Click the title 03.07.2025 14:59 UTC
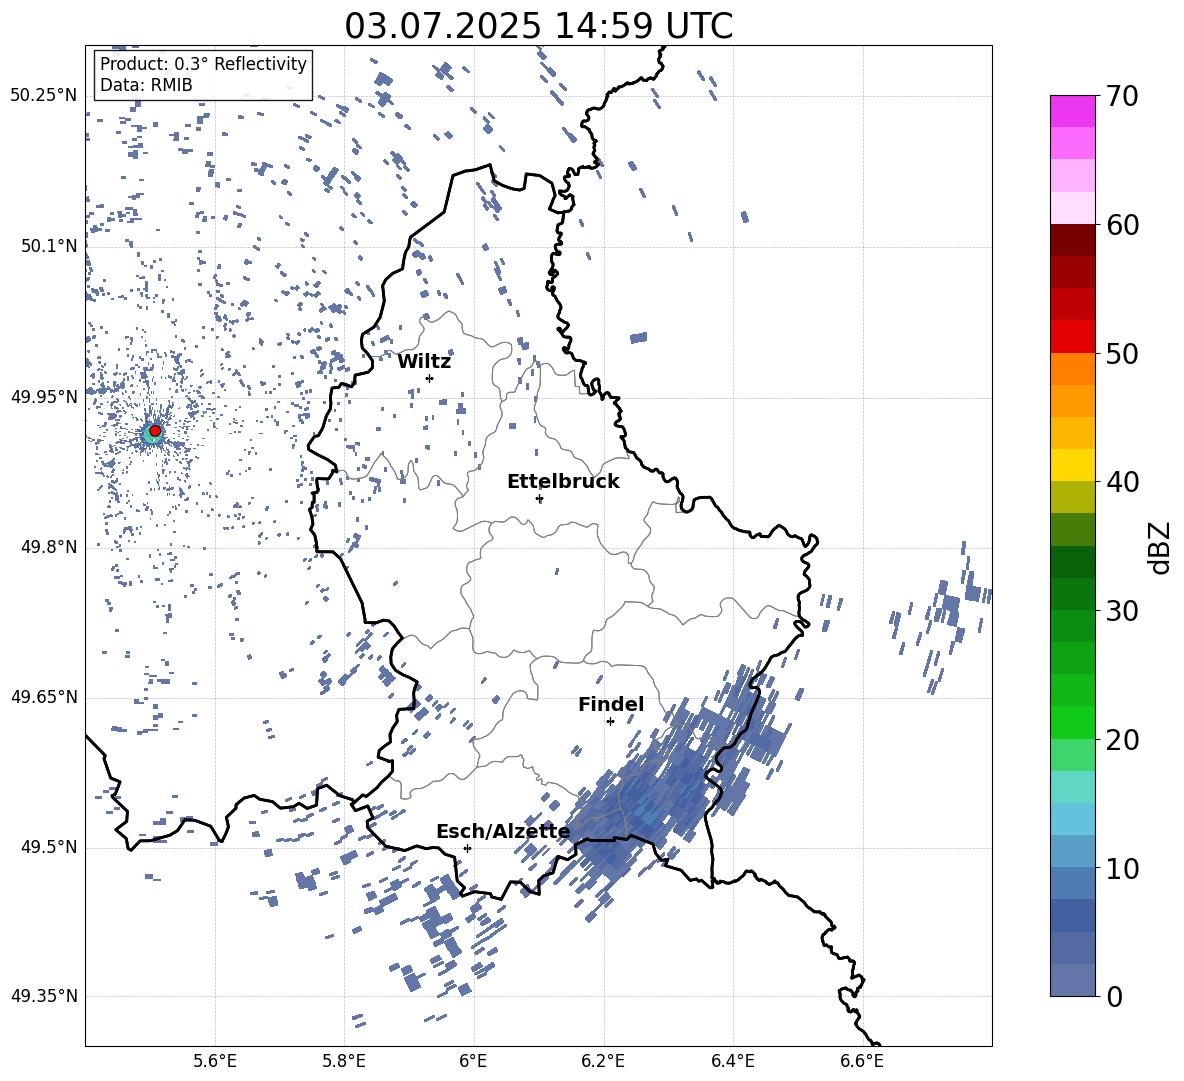Viewport: 1184px width, 1081px height. tap(539, 26)
